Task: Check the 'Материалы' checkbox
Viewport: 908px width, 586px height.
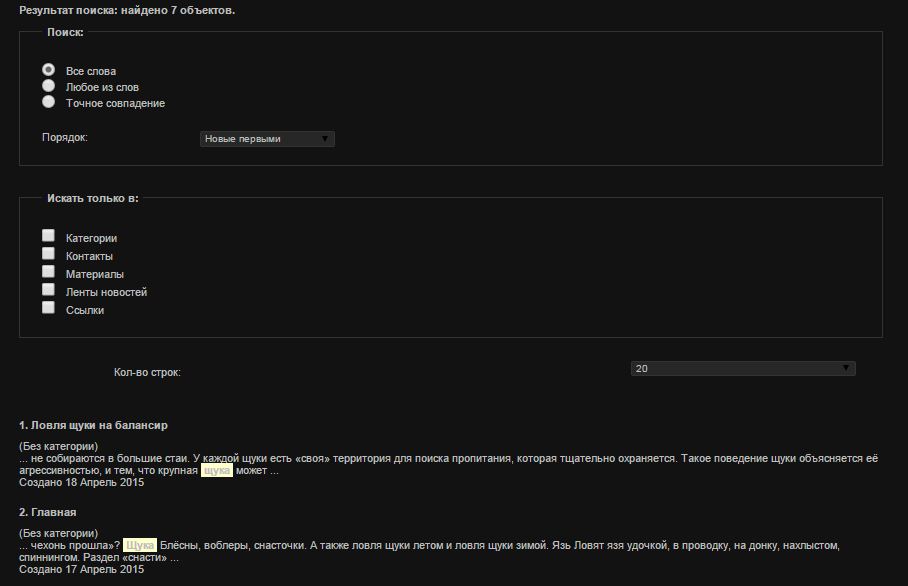Action: [49, 271]
